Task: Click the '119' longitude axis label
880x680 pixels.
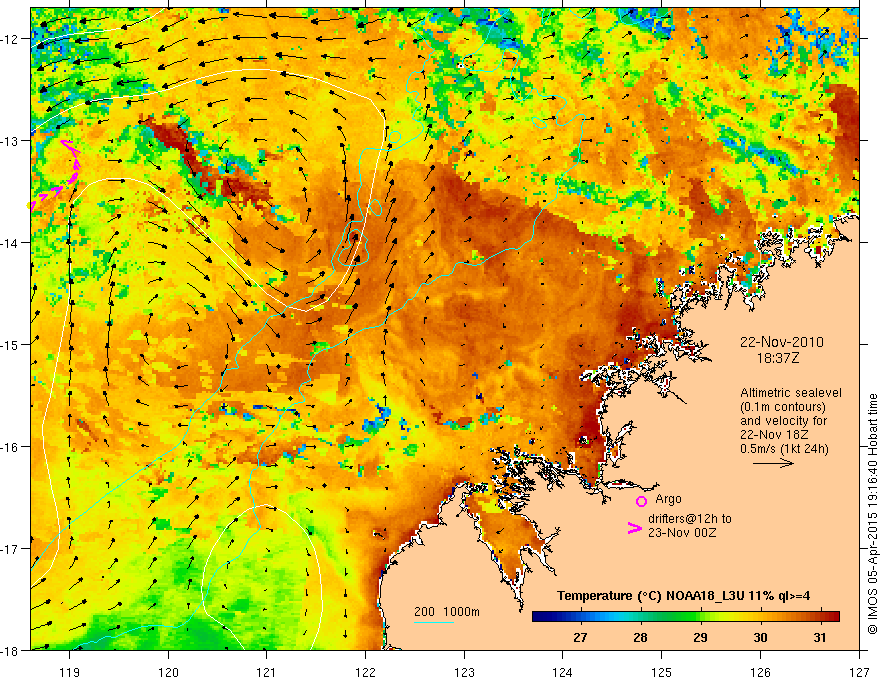Action: pos(70,672)
